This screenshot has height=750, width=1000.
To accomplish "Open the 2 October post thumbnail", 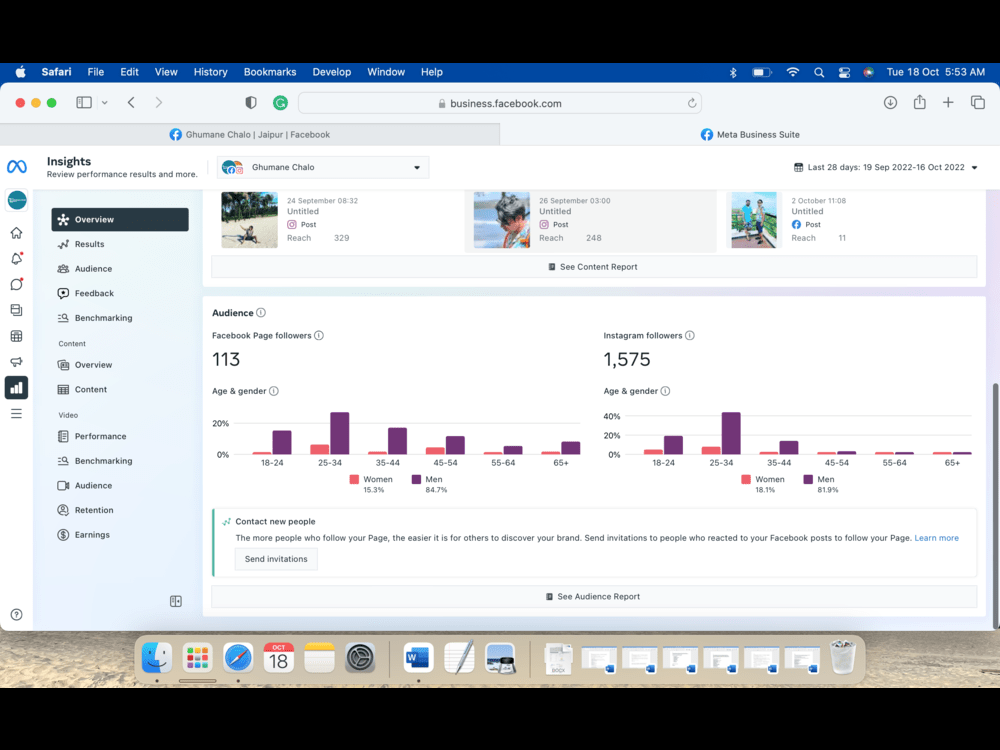I will click(754, 219).
